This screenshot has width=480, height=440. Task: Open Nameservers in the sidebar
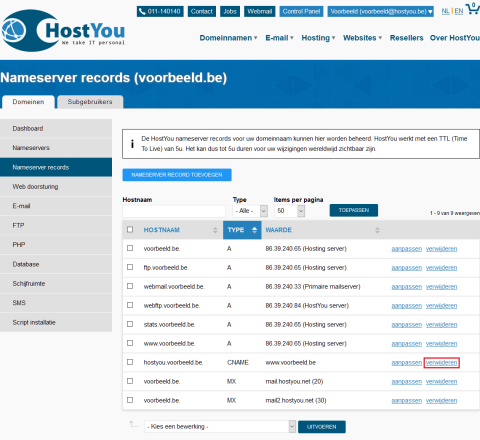tap(56, 148)
